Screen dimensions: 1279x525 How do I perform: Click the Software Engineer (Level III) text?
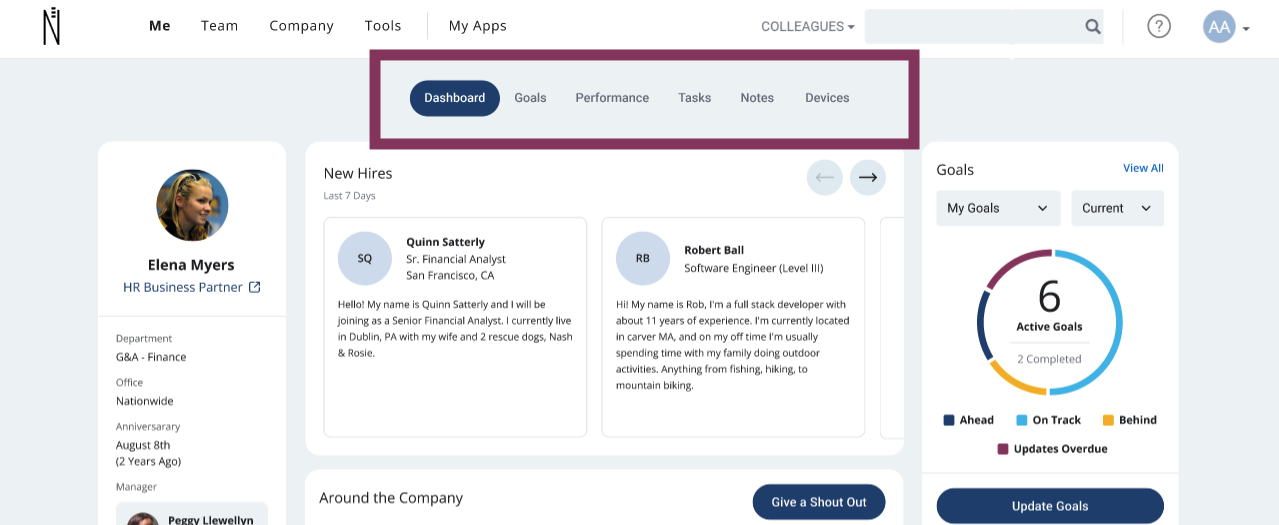click(x=754, y=268)
